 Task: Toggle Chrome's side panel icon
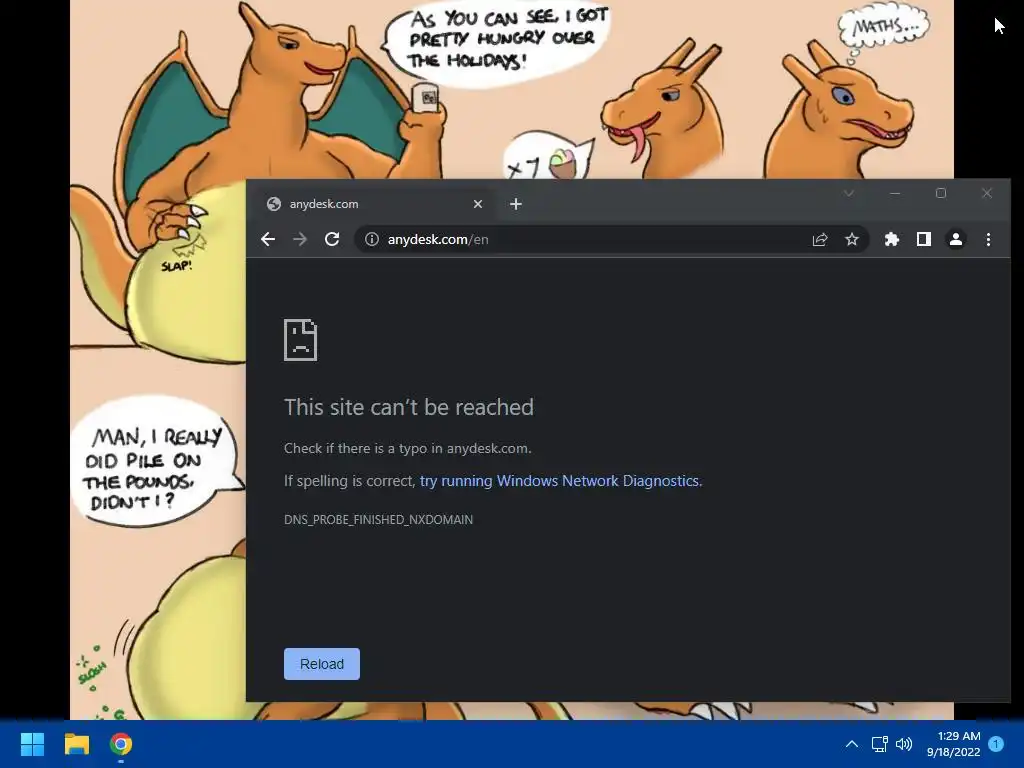click(x=923, y=239)
